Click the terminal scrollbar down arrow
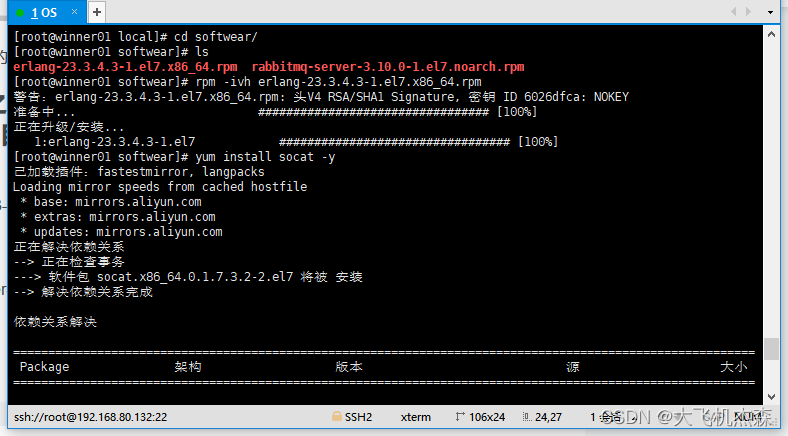This screenshot has width=788, height=436. [771, 397]
